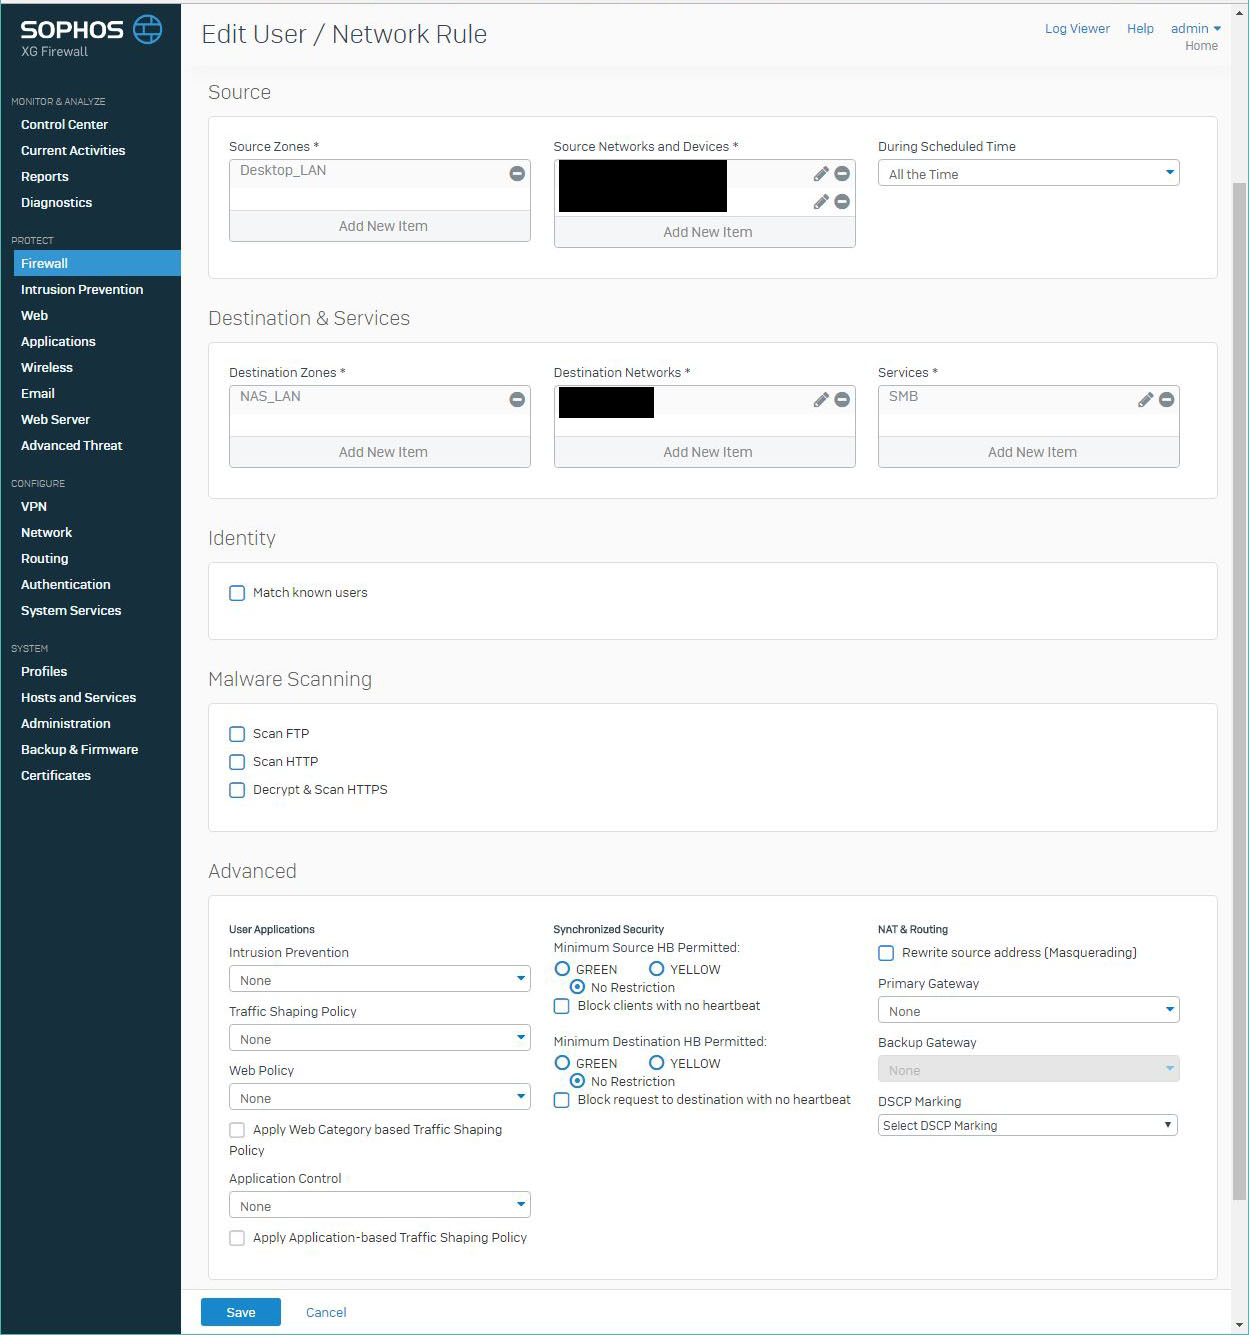Open Web Server sidebar item
The width and height of the screenshot is (1249, 1335).
point(55,420)
